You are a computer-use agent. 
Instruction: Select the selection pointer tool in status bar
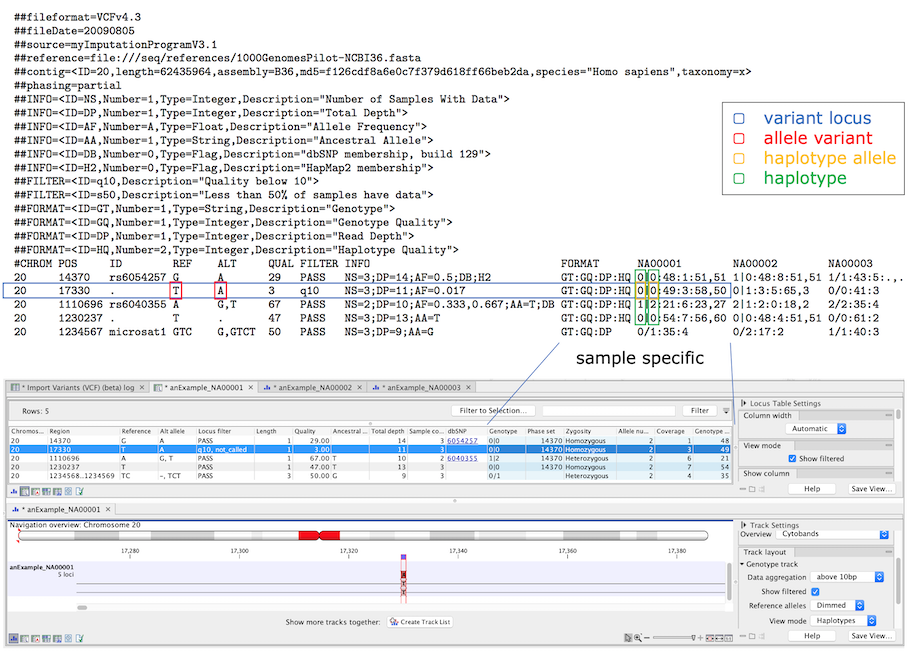tap(627, 636)
